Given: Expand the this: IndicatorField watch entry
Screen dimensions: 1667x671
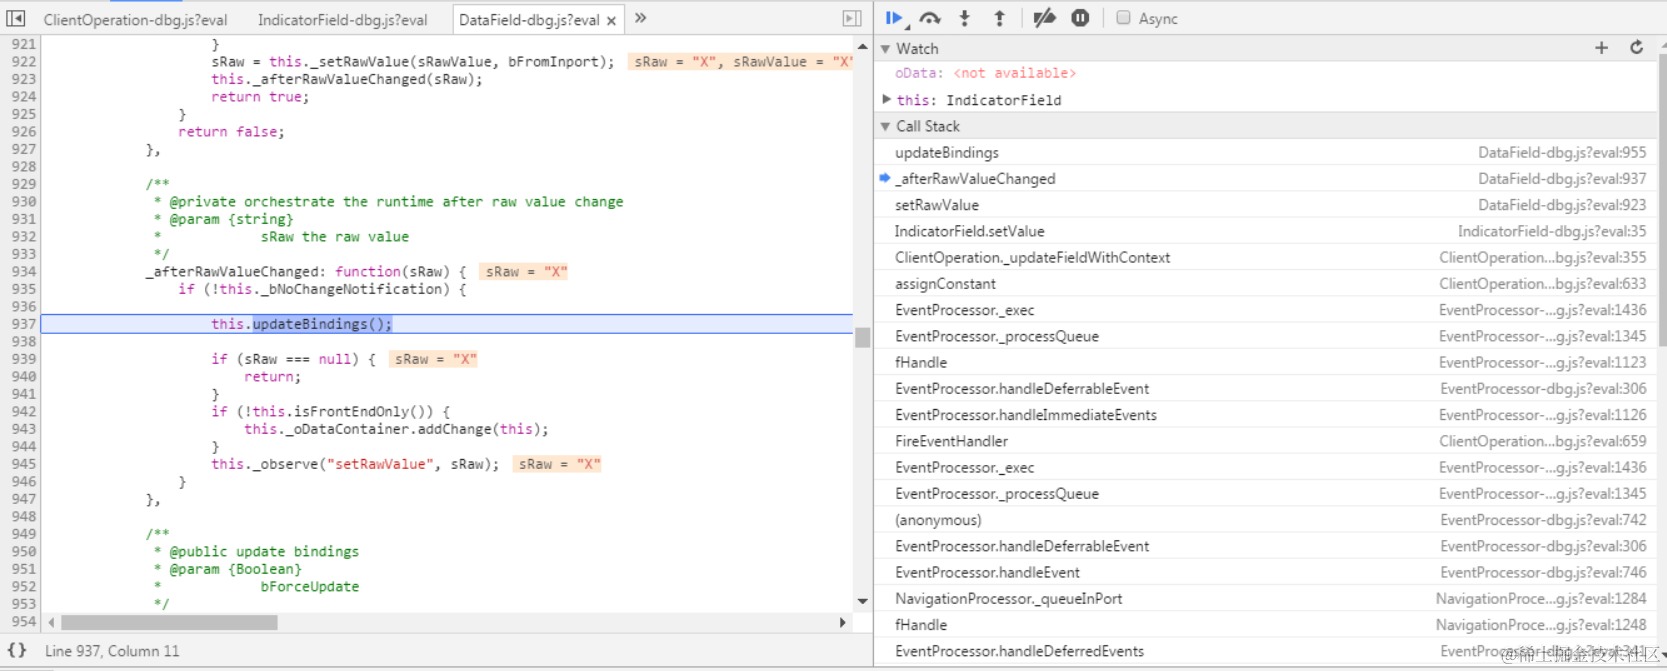Looking at the screenshot, I should [x=886, y=99].
